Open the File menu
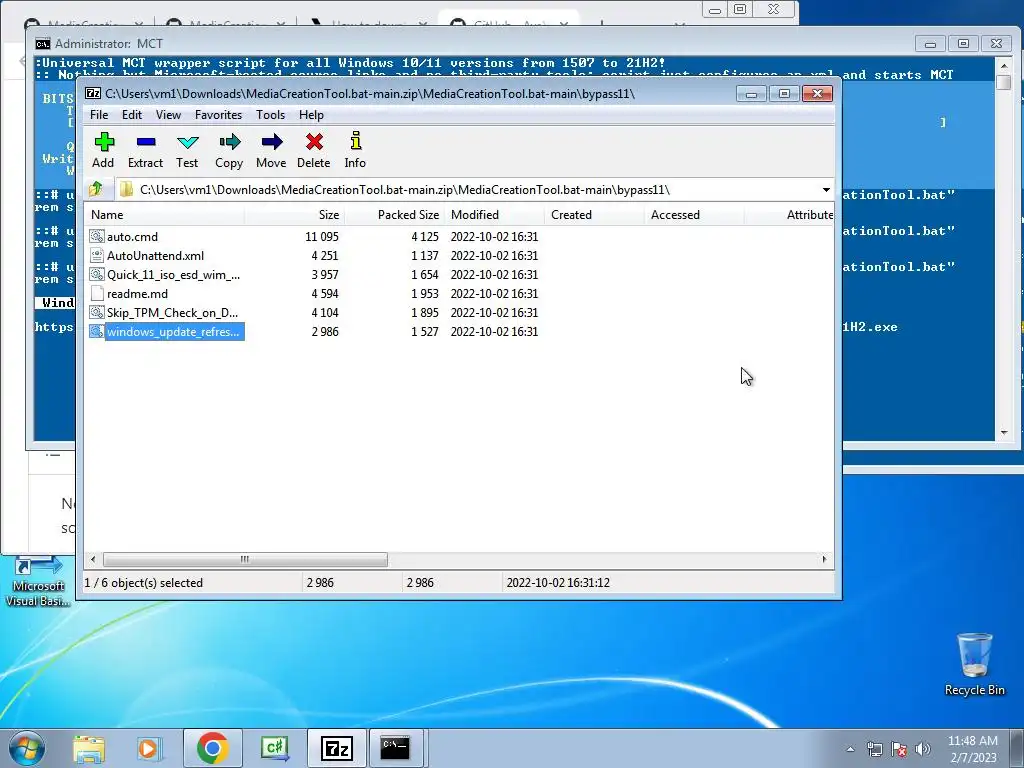The image size is (1024, 768). pos(99,114)
